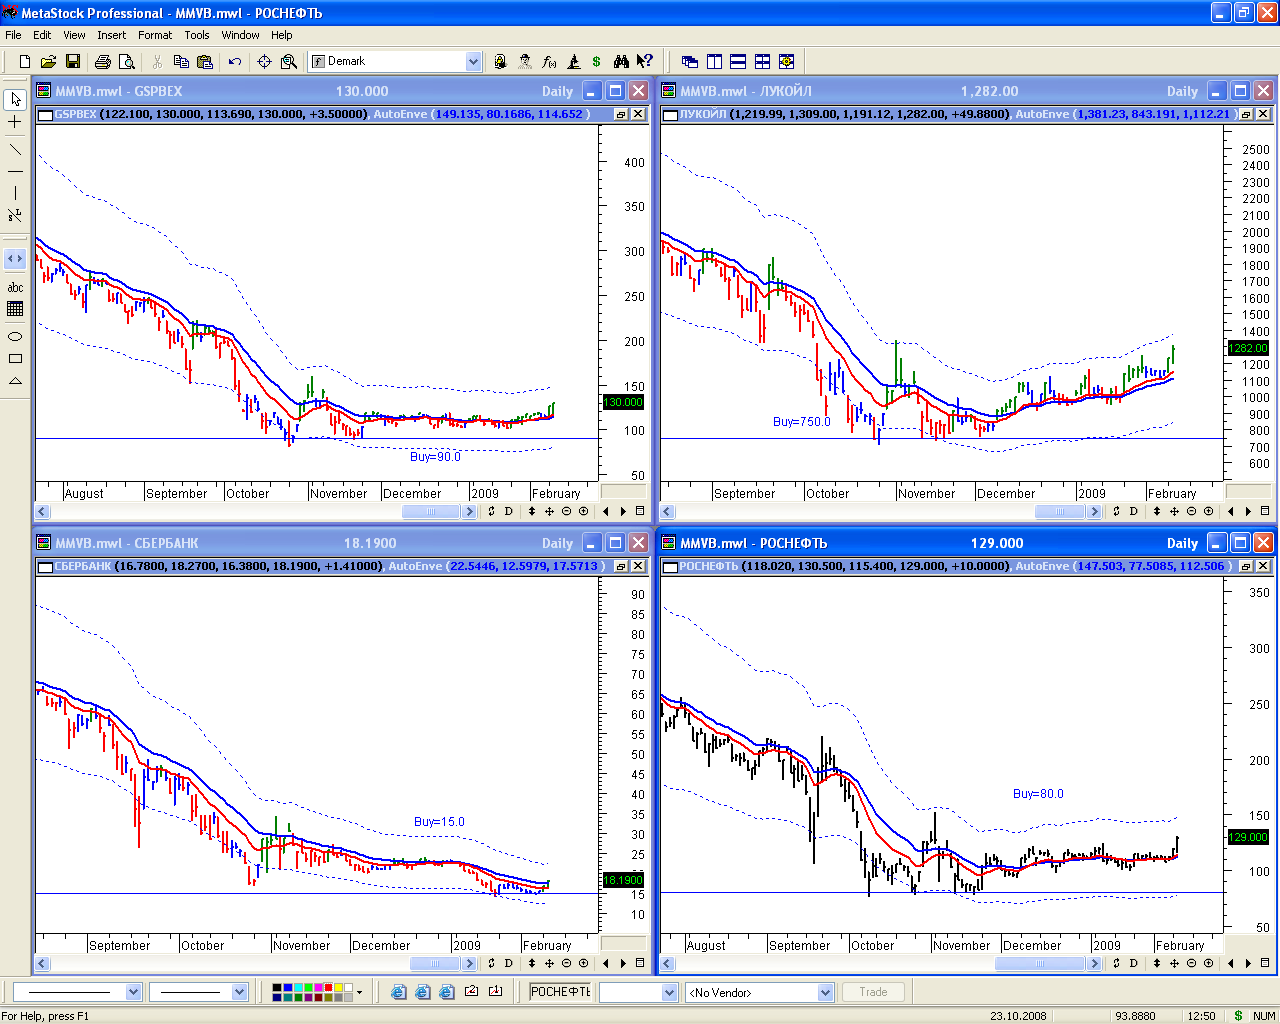Click the context Help arrow-question icon
The height and width of the screenshot is (1024, 1280).
[x=645, y=61]
